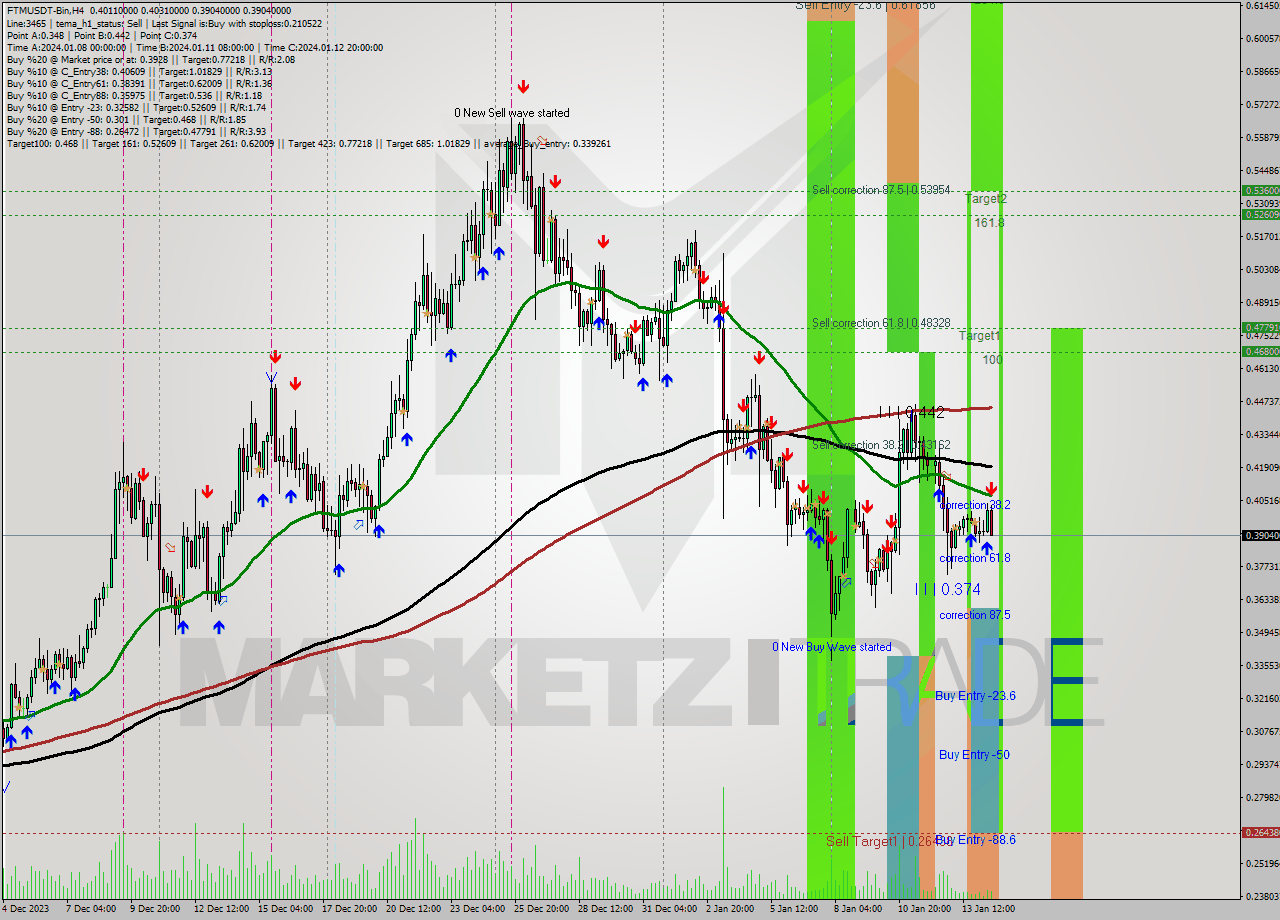The image size is (1280, 920).
Task: Click the 'Buy Entry -23.6' label
Action: point(976,695)
